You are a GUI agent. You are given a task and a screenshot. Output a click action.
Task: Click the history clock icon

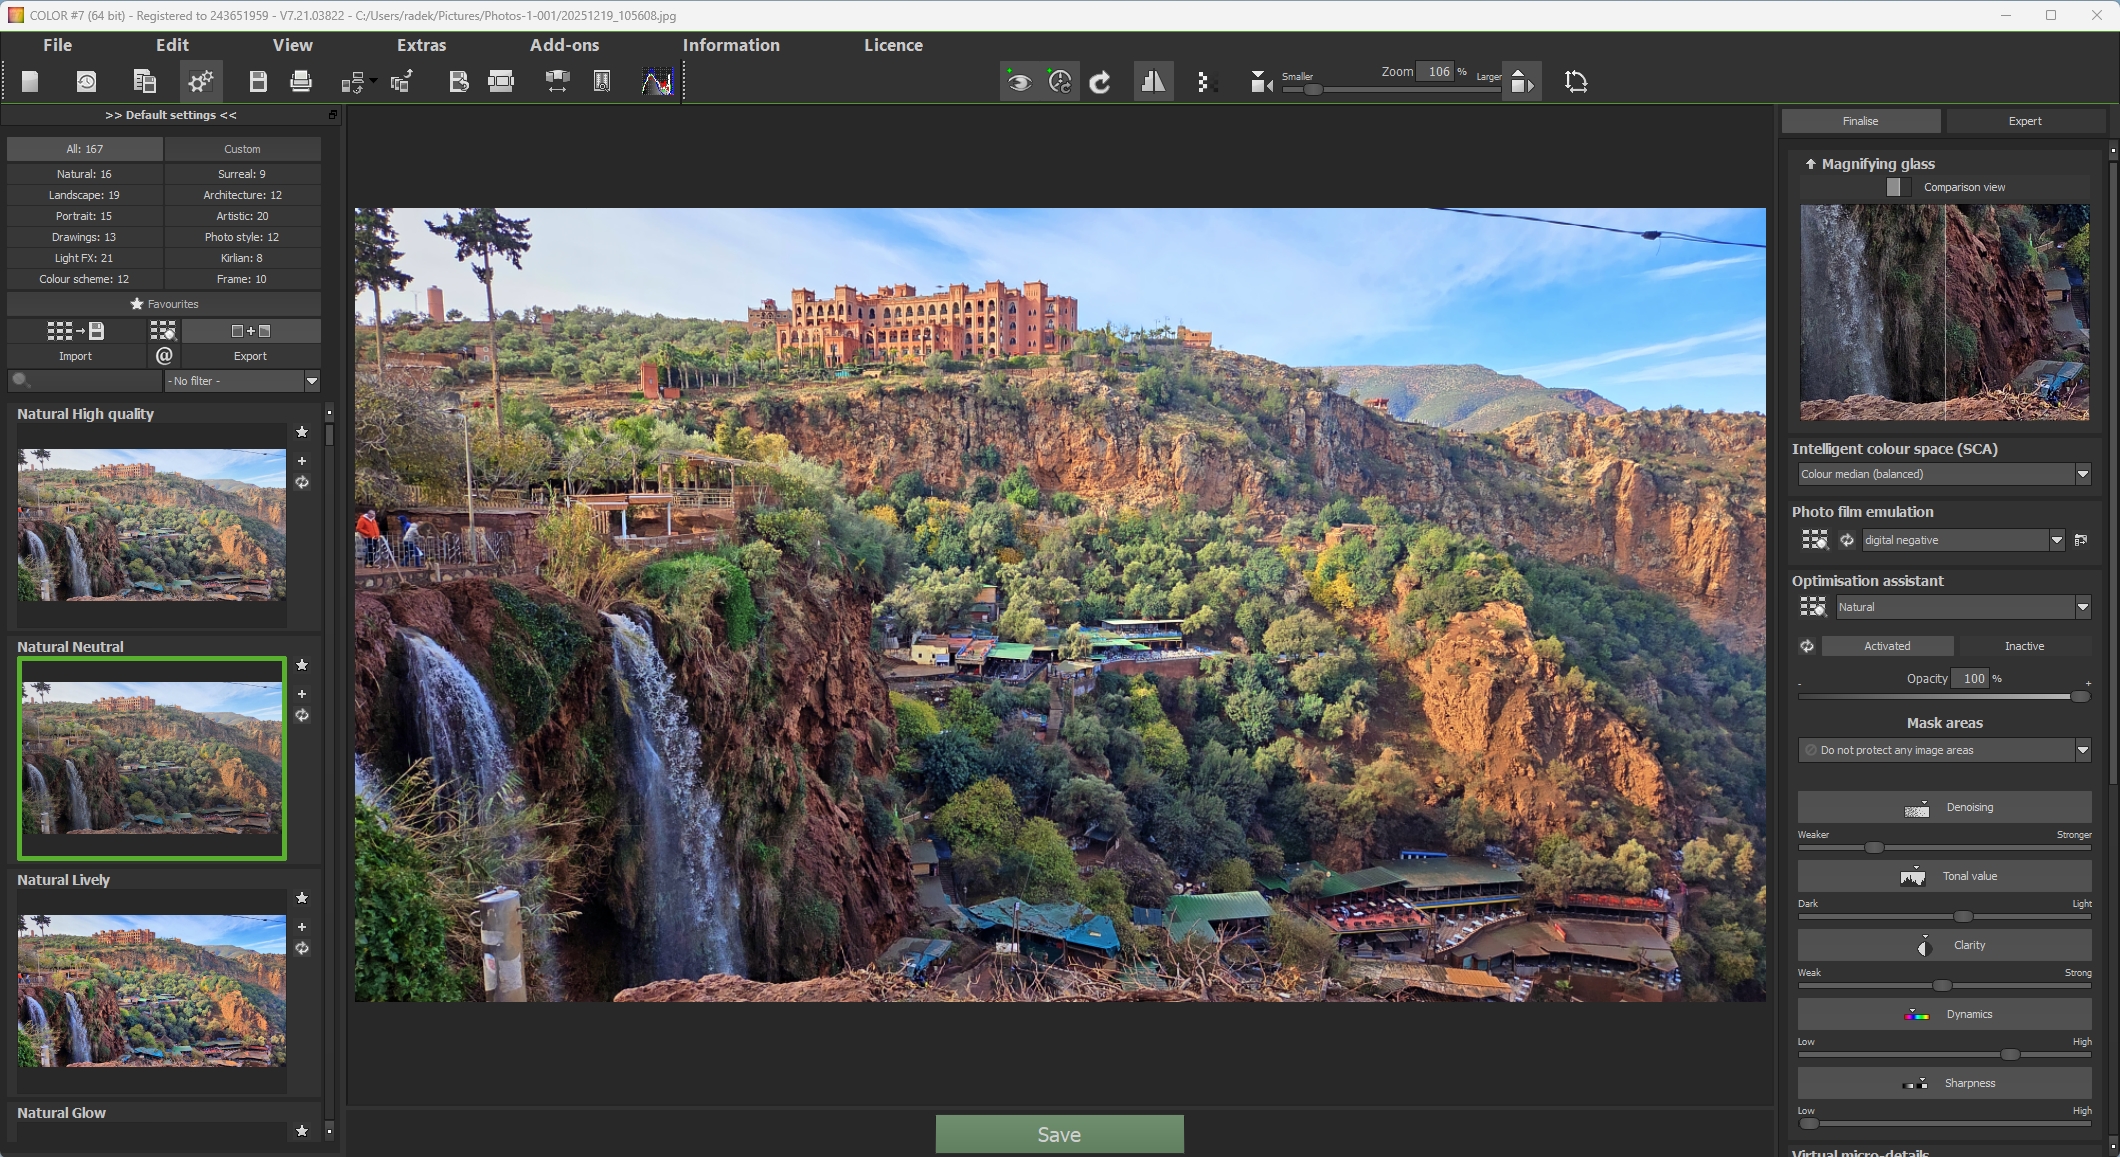tap(87, 82)
